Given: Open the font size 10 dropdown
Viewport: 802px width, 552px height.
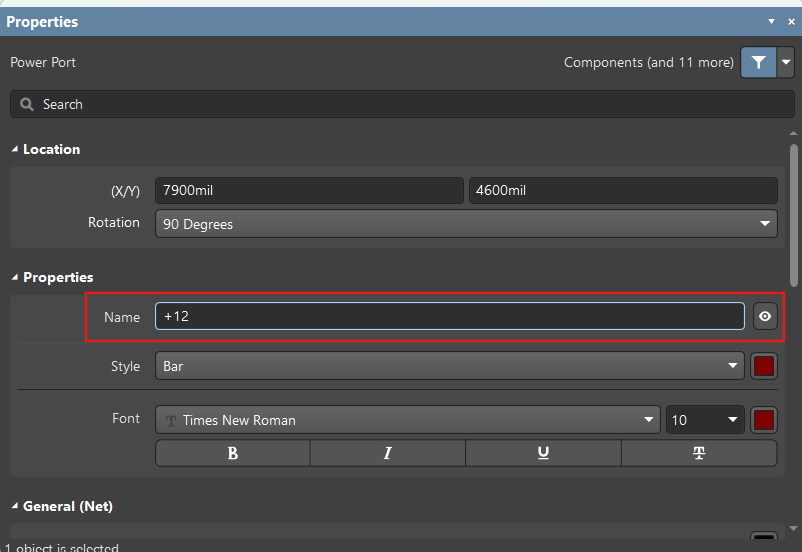Looking at the screenshot, I should pos(705,420).
